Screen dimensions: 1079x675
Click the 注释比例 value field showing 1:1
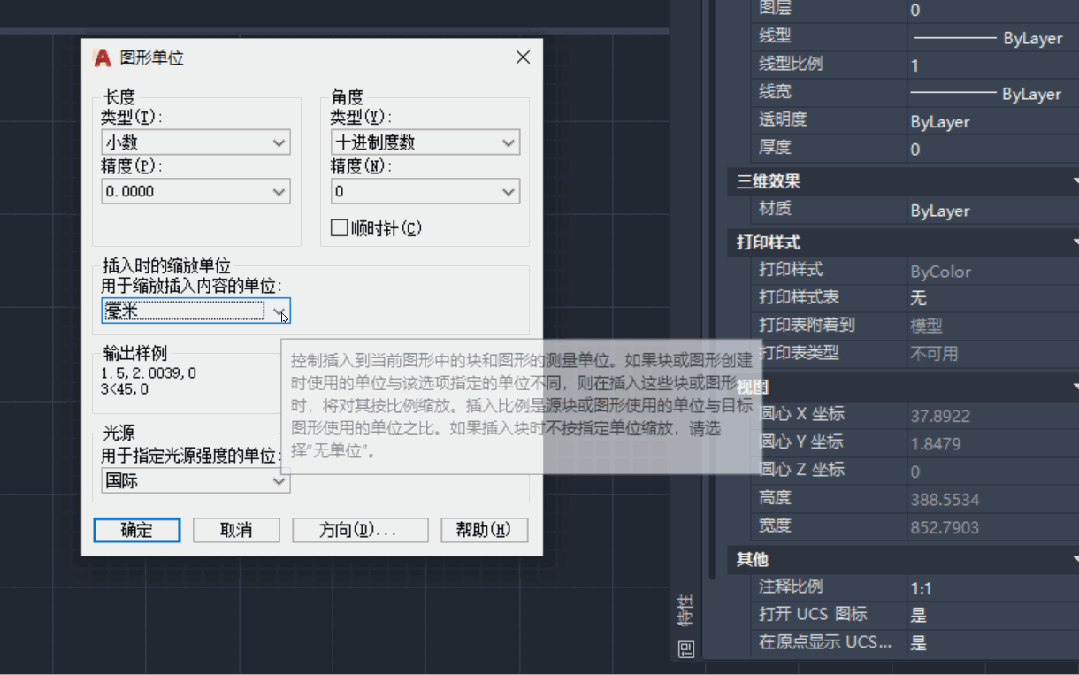coord(920,588)
